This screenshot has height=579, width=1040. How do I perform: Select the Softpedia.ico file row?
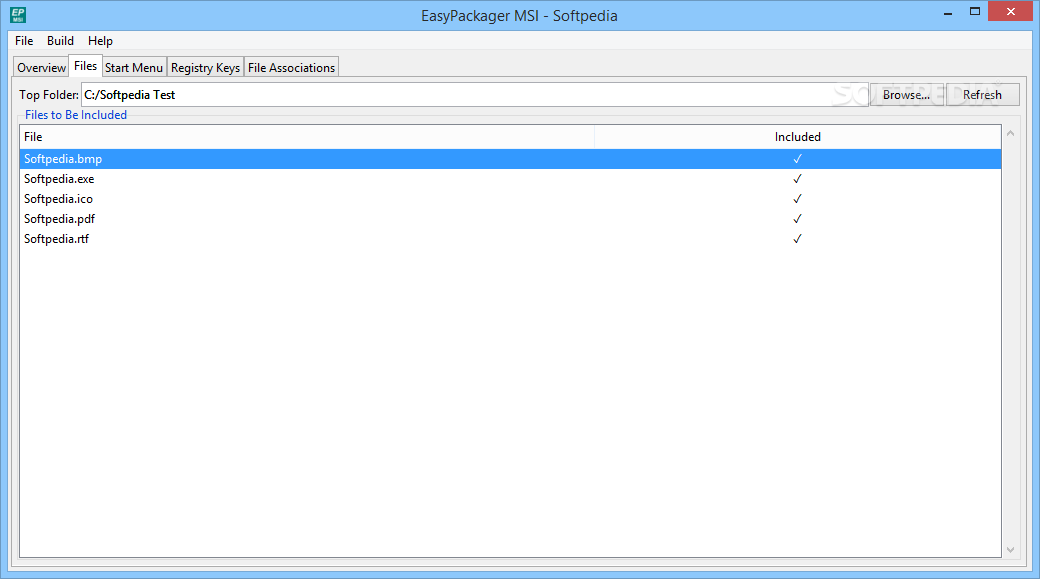coord(510,199)
